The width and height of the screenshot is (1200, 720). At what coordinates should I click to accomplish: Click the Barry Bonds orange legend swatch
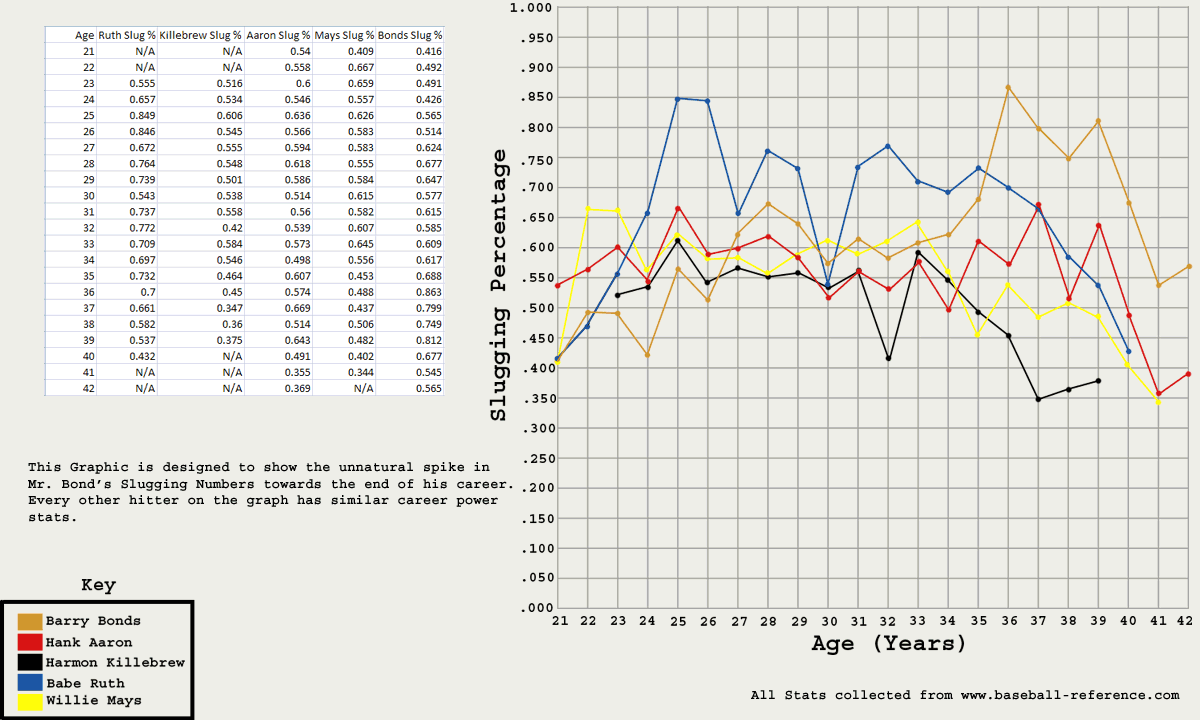click(x=30, y=622)
